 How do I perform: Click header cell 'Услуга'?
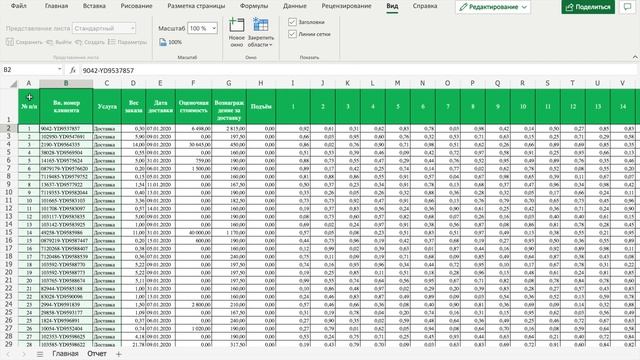(107, 107)
